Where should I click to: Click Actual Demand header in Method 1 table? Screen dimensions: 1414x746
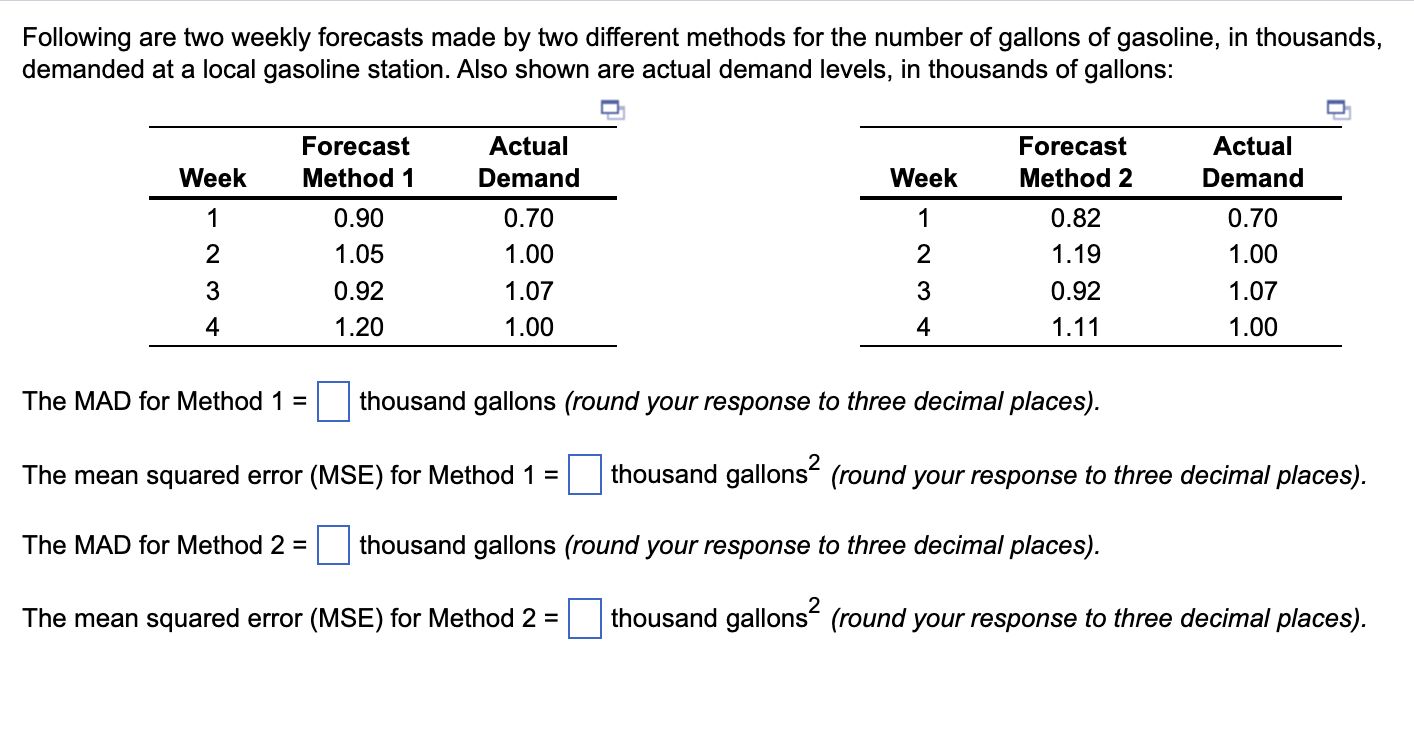coord(529,162)
